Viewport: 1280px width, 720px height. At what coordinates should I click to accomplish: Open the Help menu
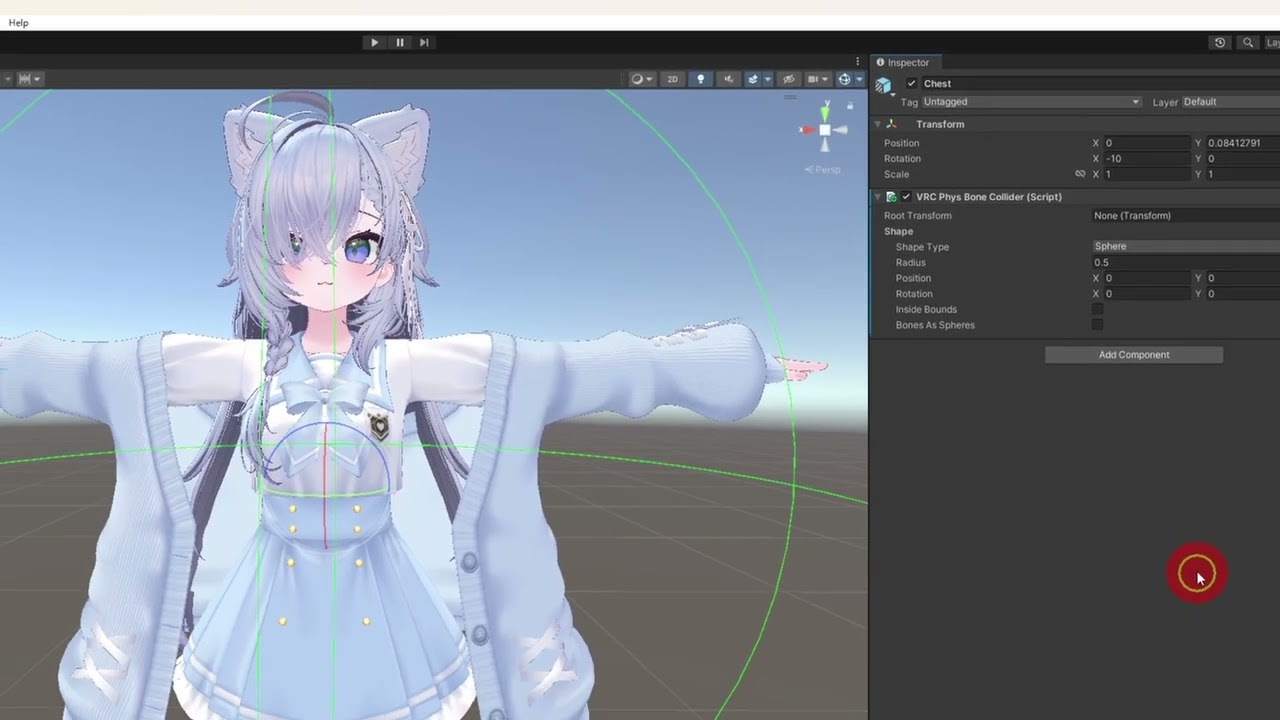coord(18,22)
